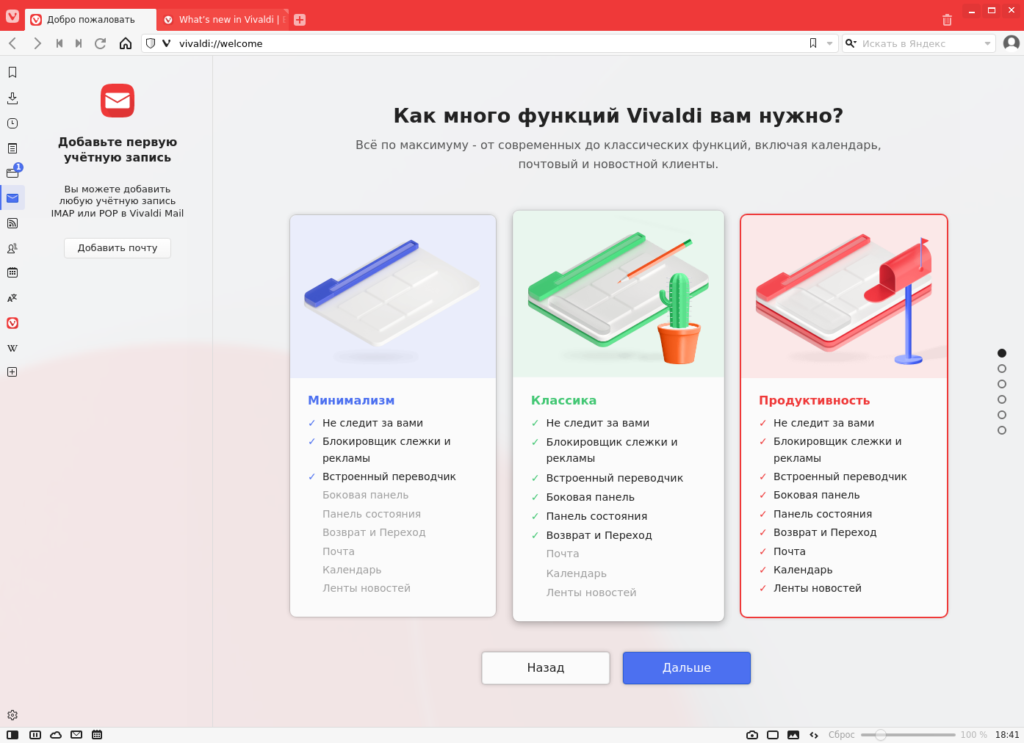Switch to Добро пожаловать tab
The height and width of the screenshot is (743, 1024).
[x=91, y=20]
